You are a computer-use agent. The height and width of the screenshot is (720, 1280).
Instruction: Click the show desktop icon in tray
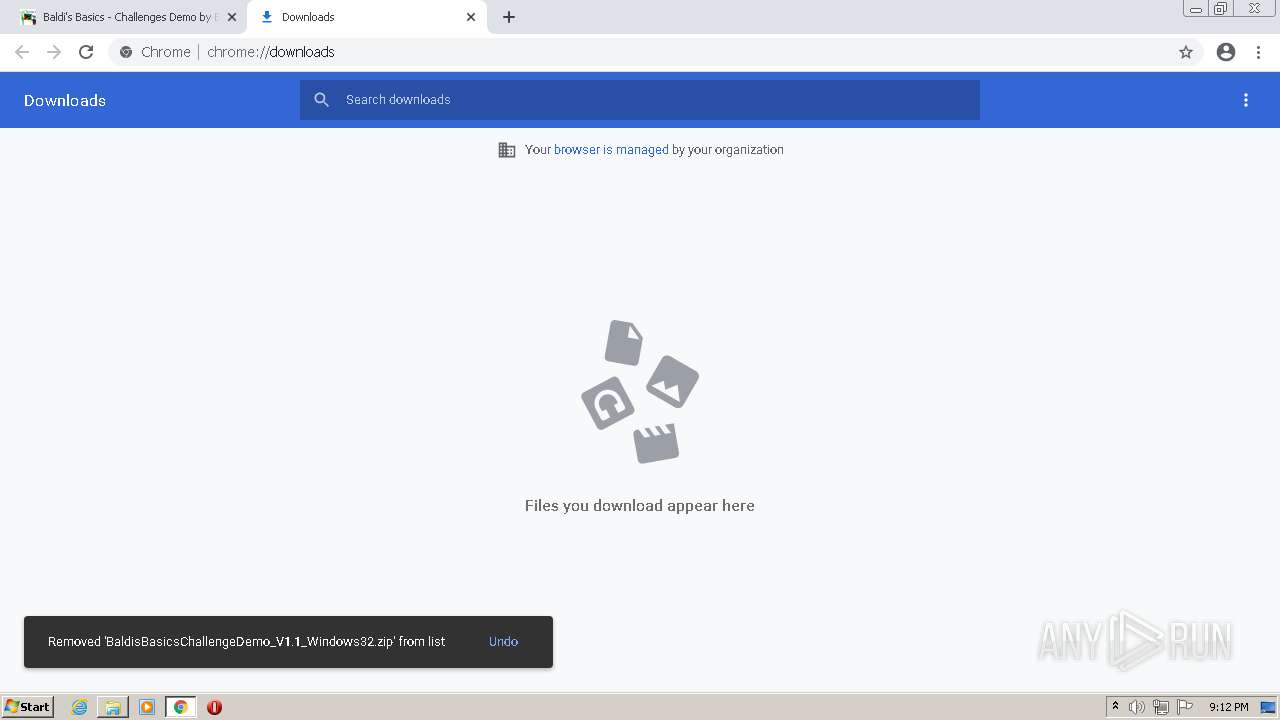(x=1268, y=707)
